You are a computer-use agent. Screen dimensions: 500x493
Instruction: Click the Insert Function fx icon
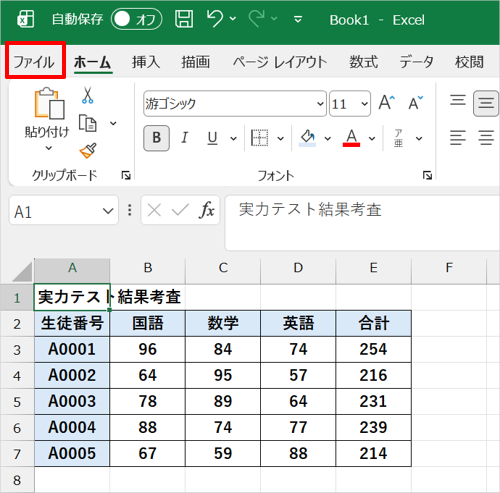click(x=207, y=210)
